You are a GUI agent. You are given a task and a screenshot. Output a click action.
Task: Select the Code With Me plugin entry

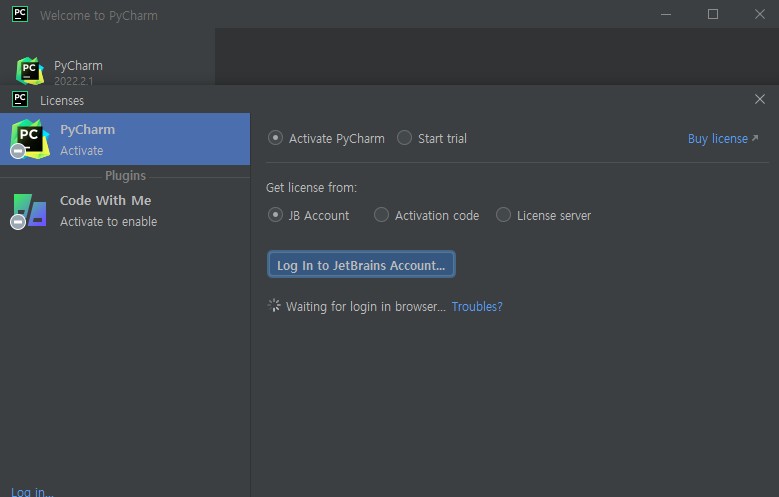click(x=125, y=211)
